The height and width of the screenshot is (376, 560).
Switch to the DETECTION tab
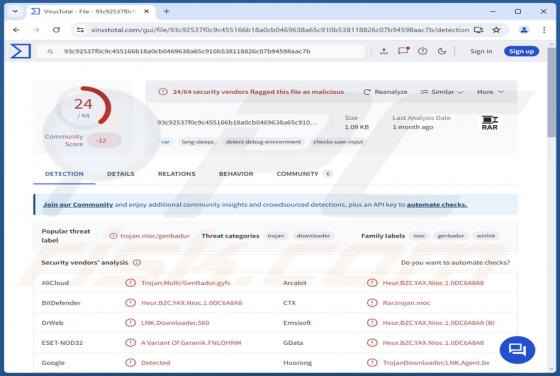tap(64, 174)
